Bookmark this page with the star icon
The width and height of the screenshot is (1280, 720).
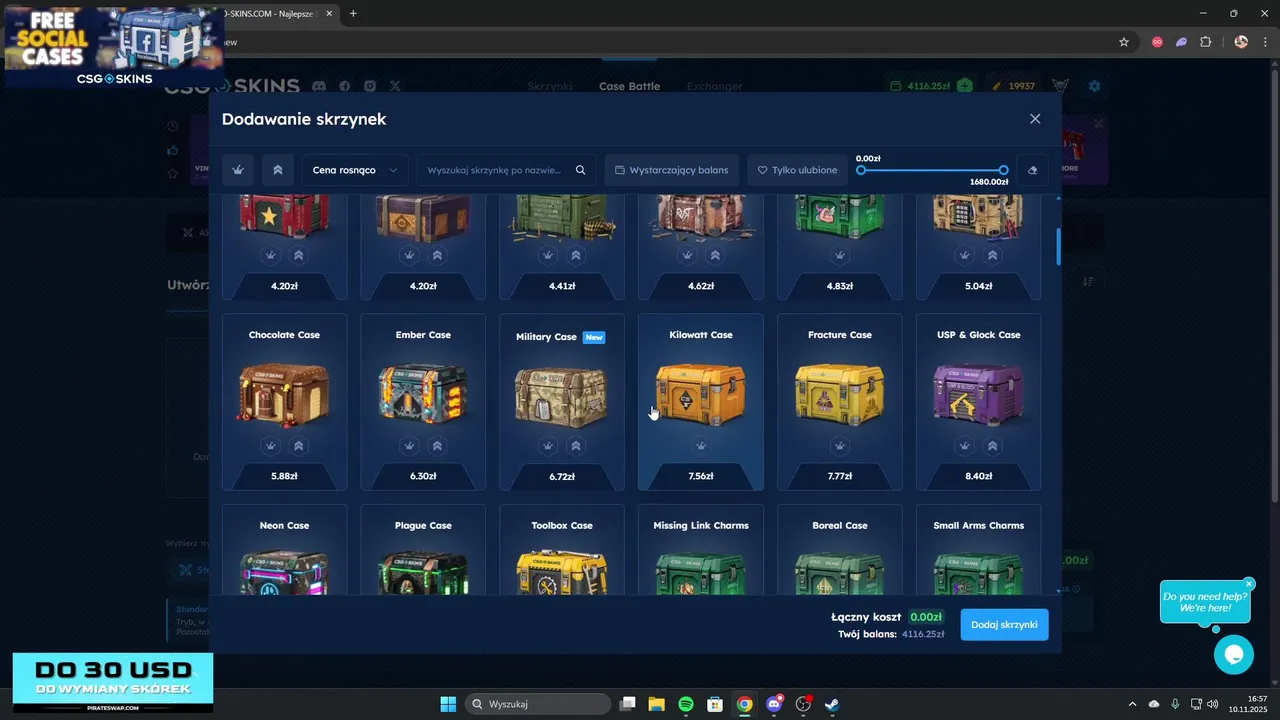pos(1124,42)
